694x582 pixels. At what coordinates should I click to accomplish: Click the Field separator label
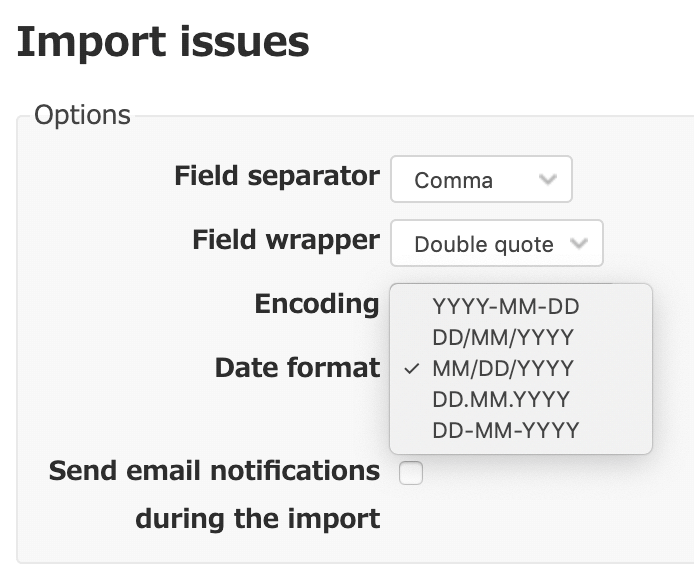(277, 176)
